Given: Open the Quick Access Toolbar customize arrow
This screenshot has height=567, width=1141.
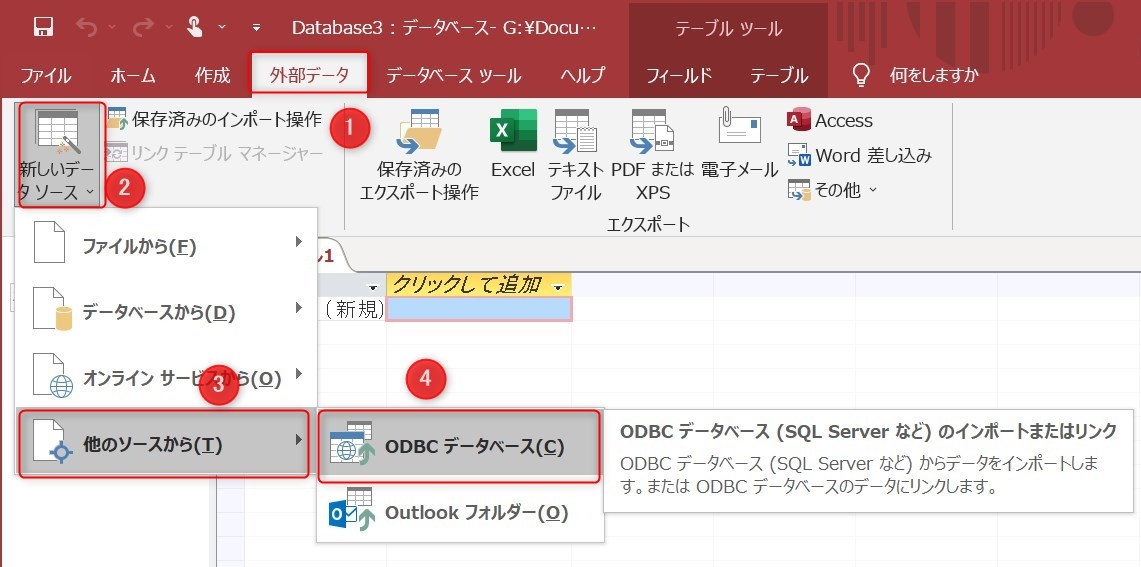Looking at the screenshot, I should coord(257,28).
